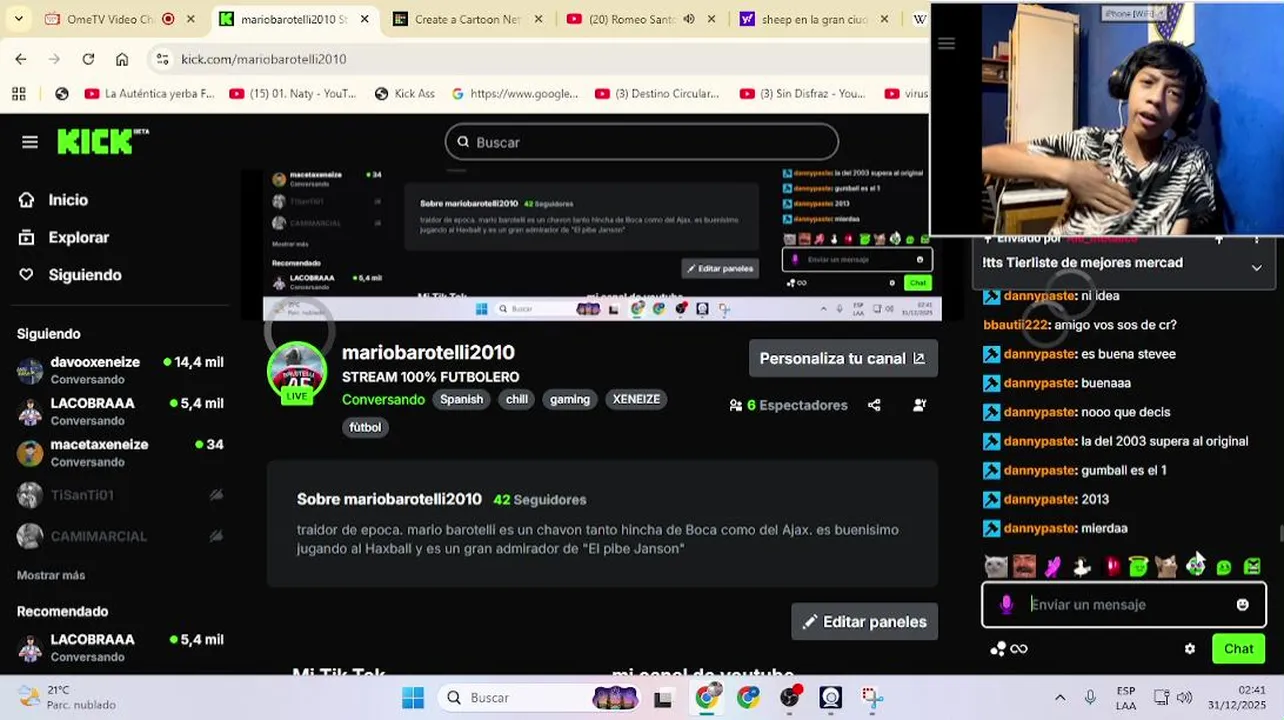Viewport: 1284px width, 720px height.
Task: Open the apps grid bookmark icon
Action: (x=18, y=93)
